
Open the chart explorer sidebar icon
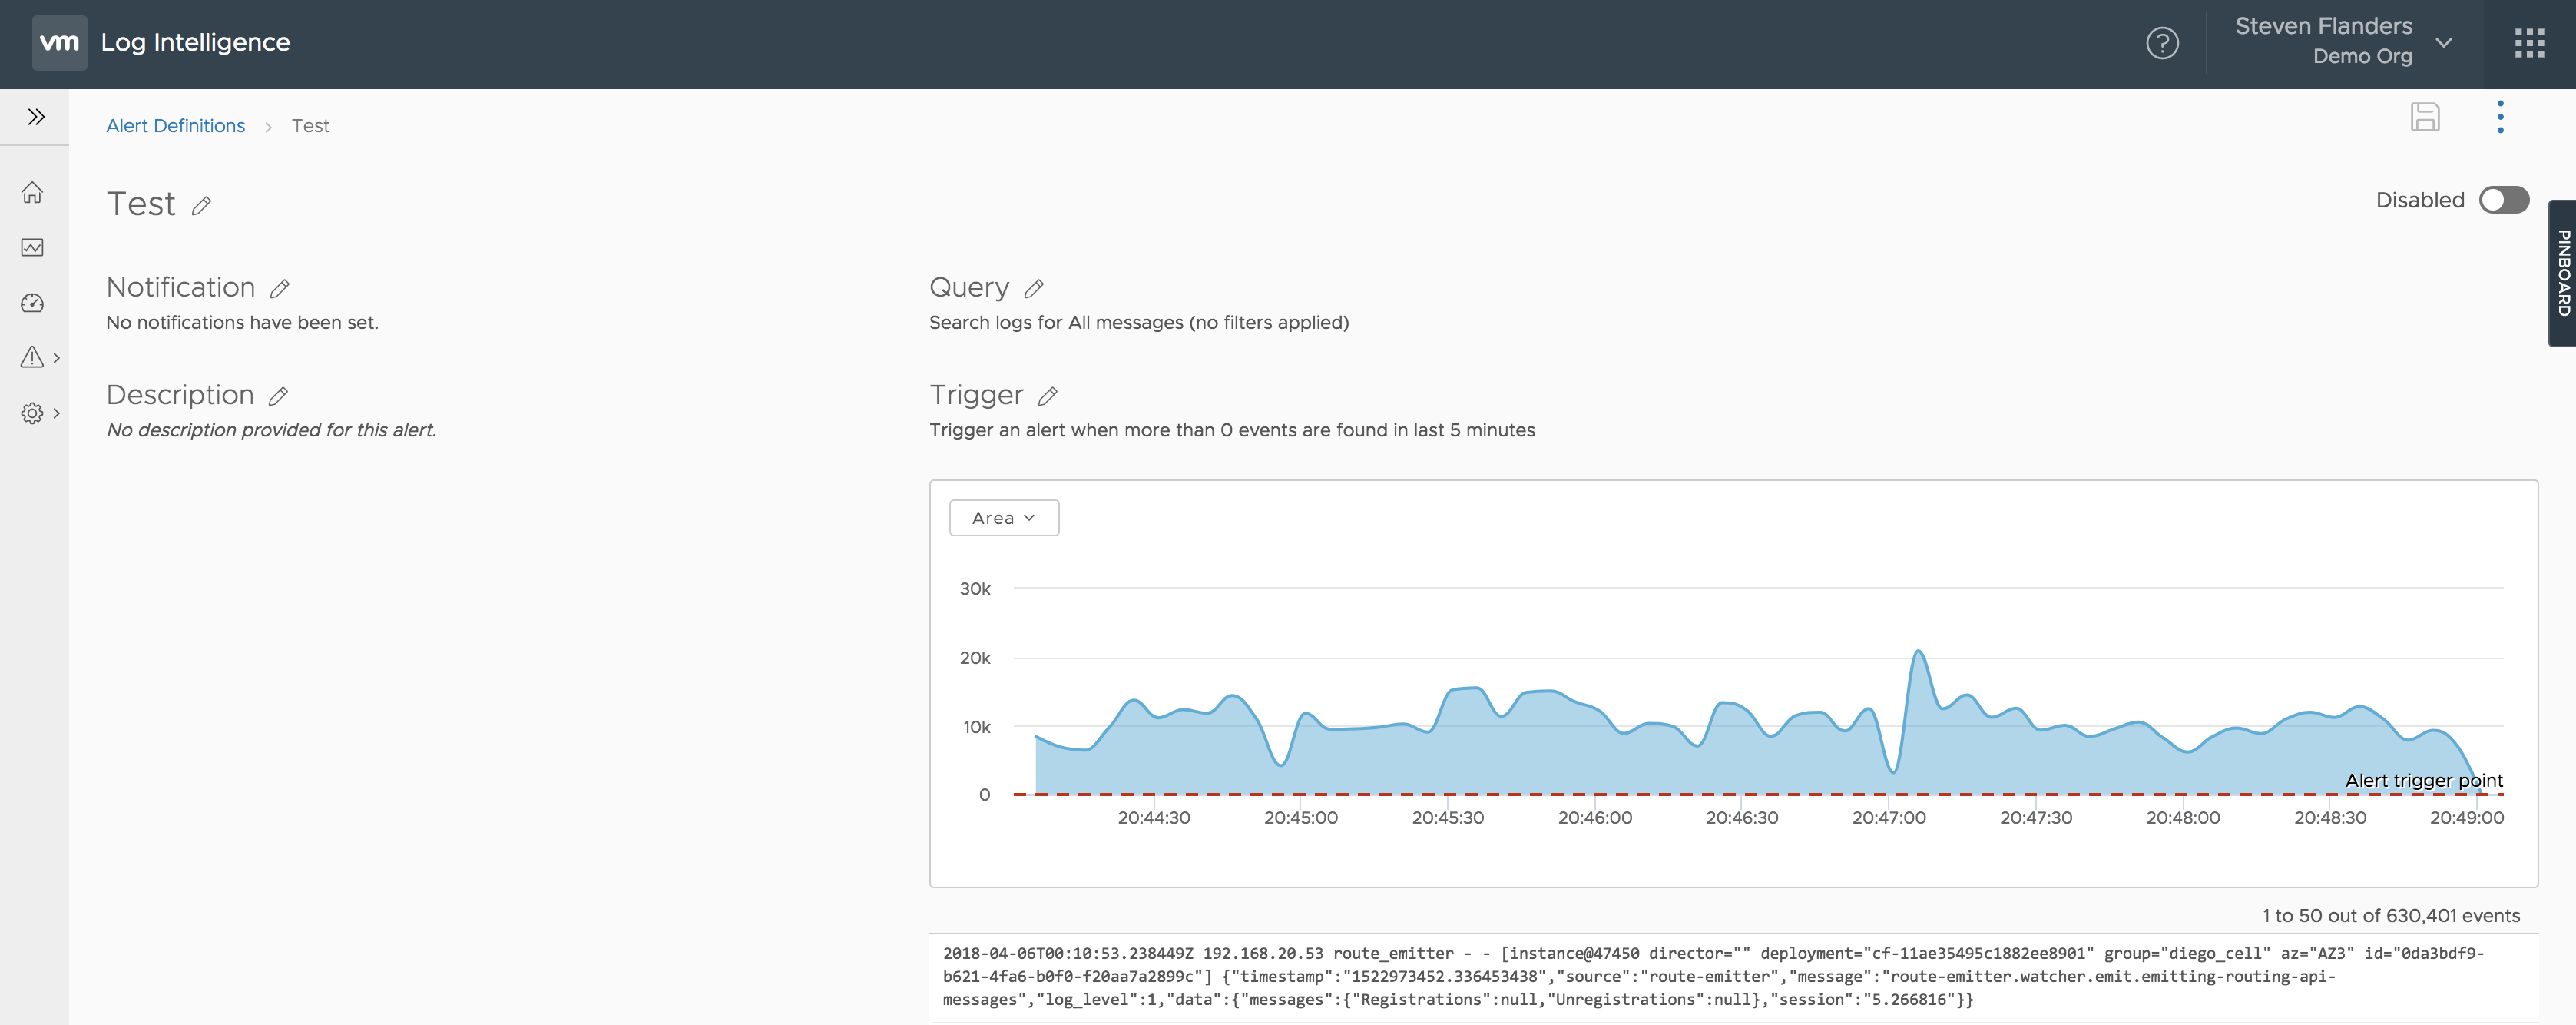point(32,247)
